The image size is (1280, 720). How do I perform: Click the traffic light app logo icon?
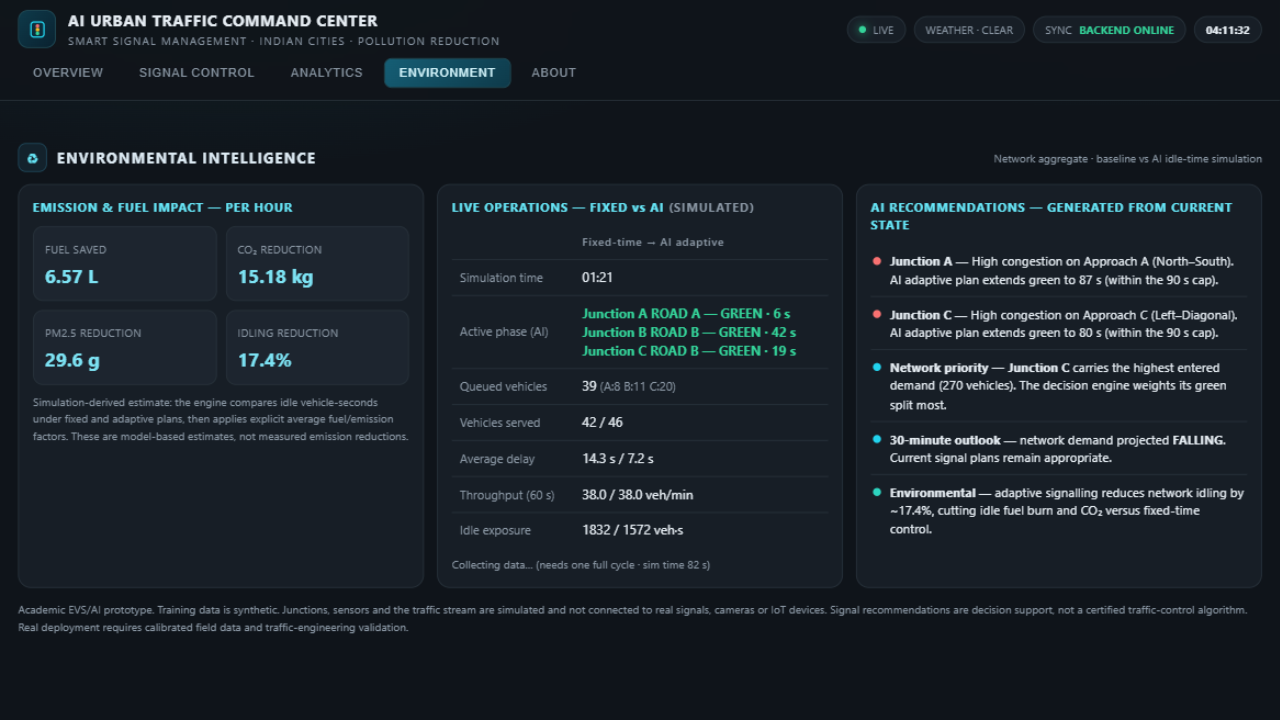tap(37, 29)
